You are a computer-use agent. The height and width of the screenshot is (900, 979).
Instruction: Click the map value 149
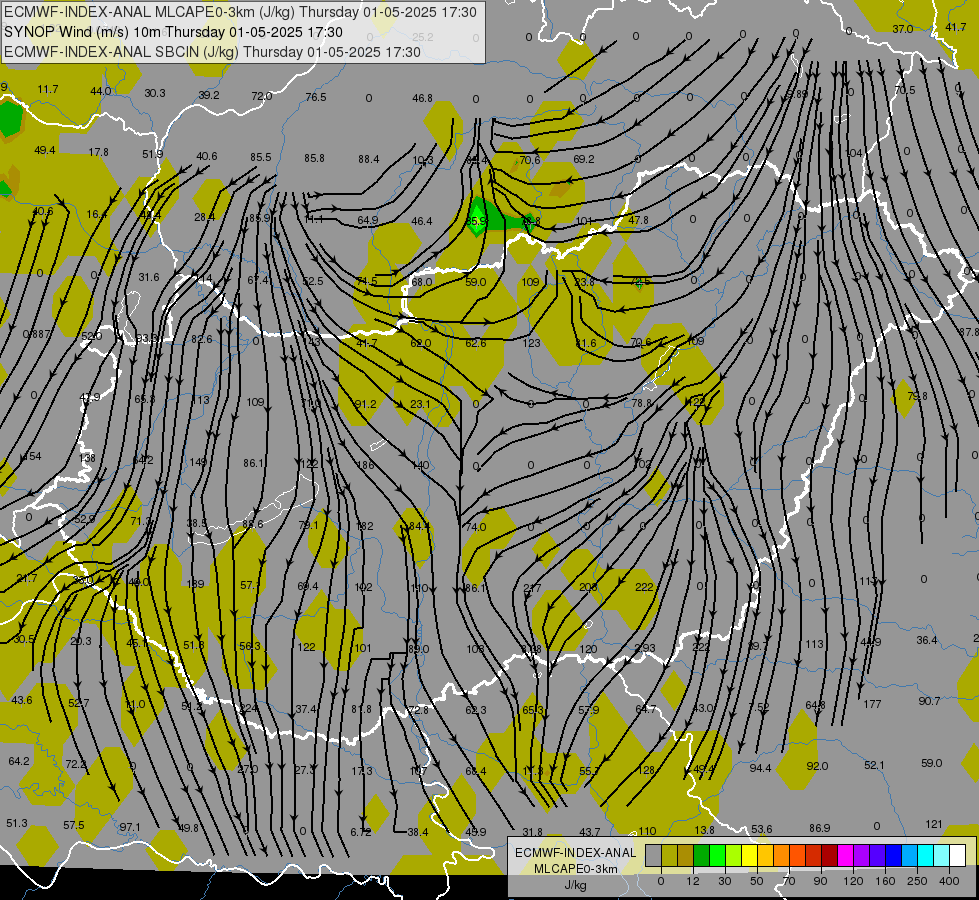pos(198,462)
